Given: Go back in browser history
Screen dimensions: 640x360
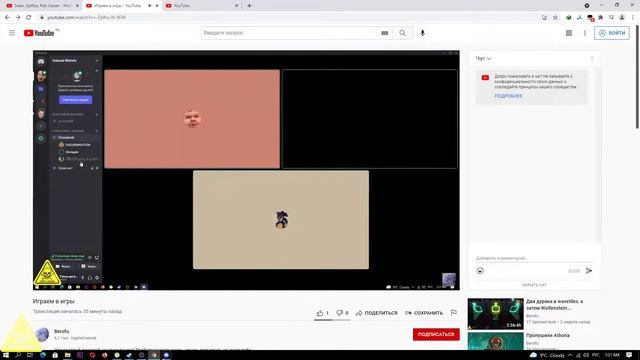Looking at the screenshot, I should (7, 18).
